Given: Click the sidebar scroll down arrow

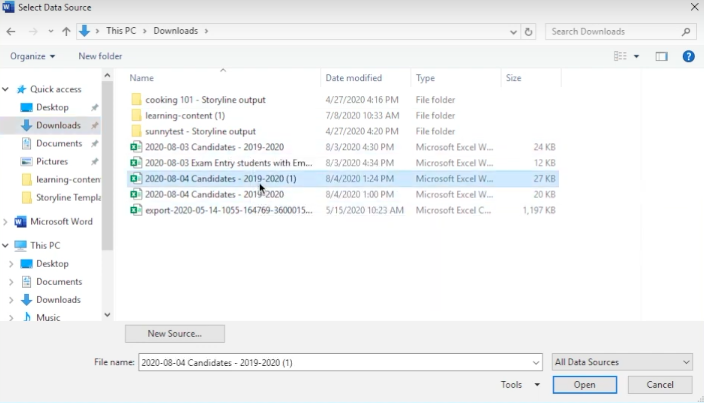Looking at the screenshot, I should [x=107, y=315].
